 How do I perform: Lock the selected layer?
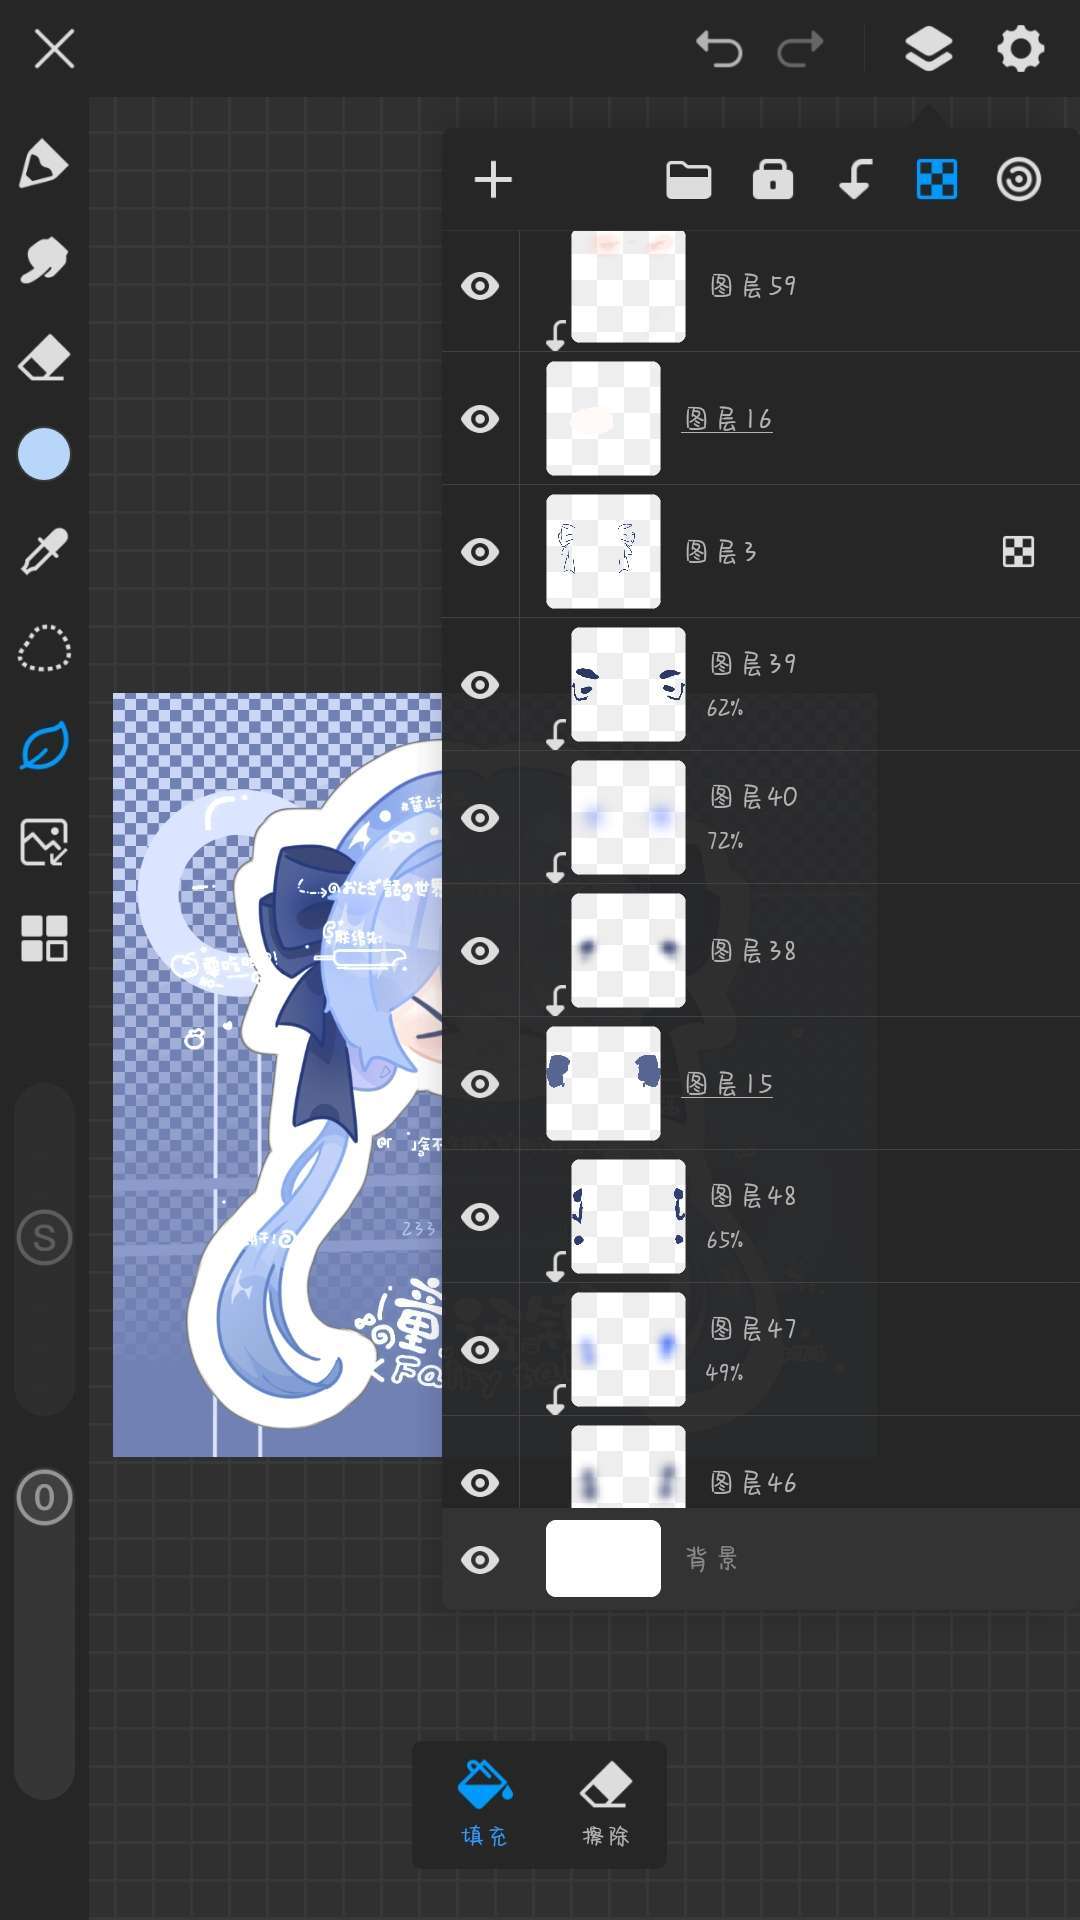(772, 180)
